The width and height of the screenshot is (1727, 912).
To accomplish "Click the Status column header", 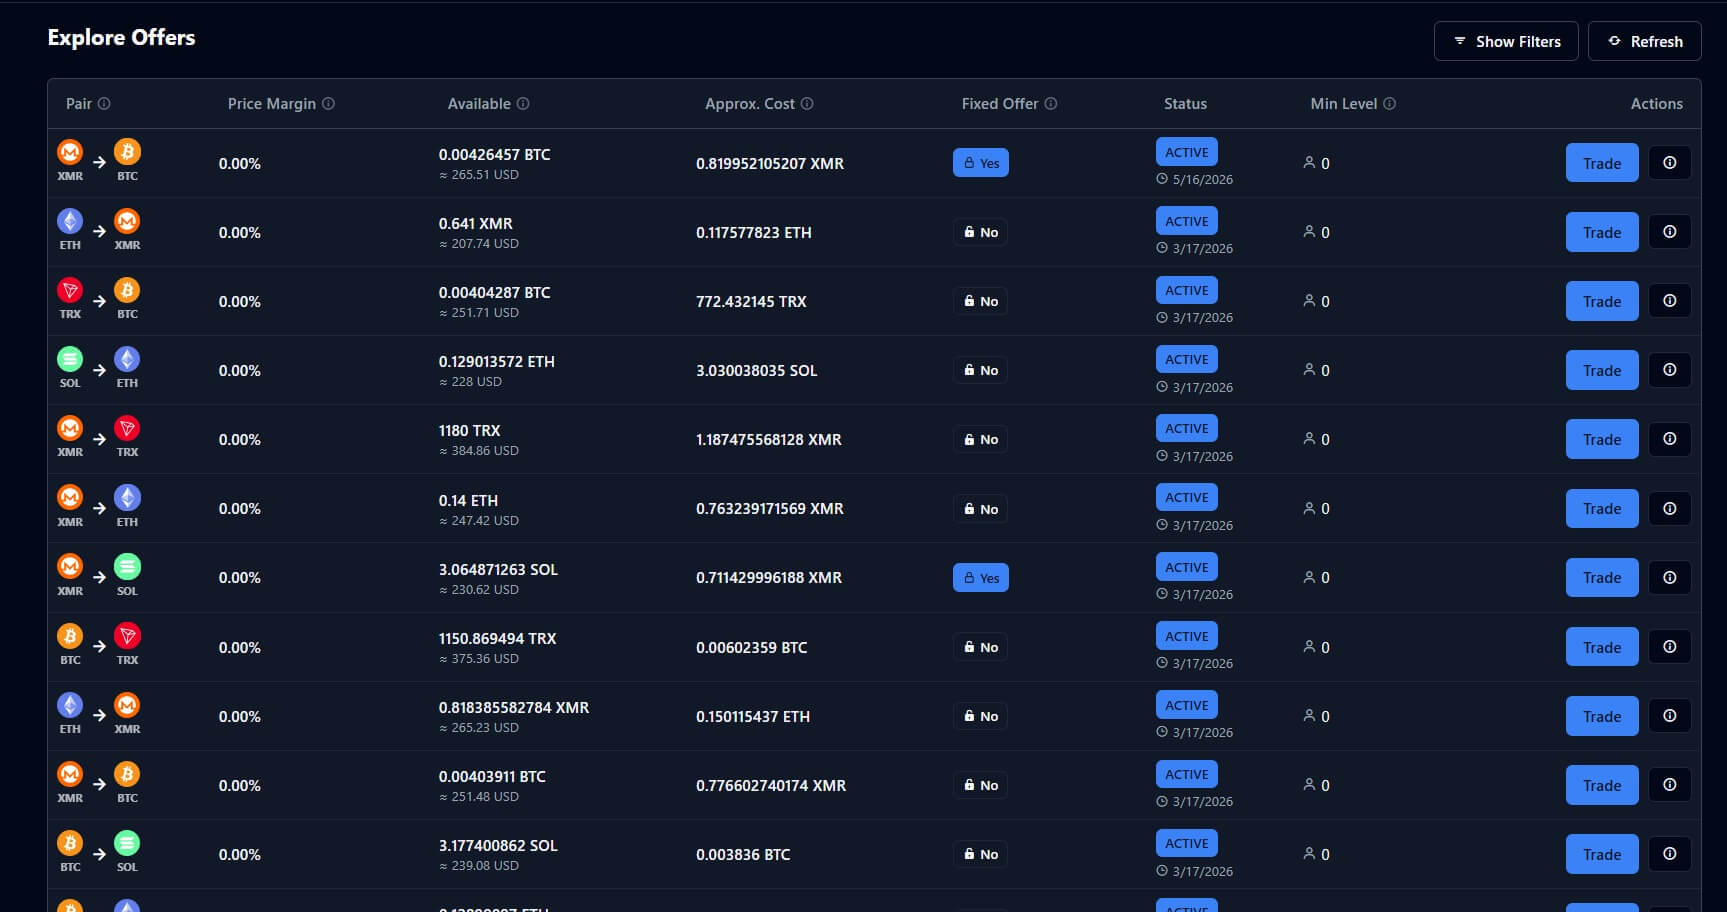I will tap(1185, 104).
